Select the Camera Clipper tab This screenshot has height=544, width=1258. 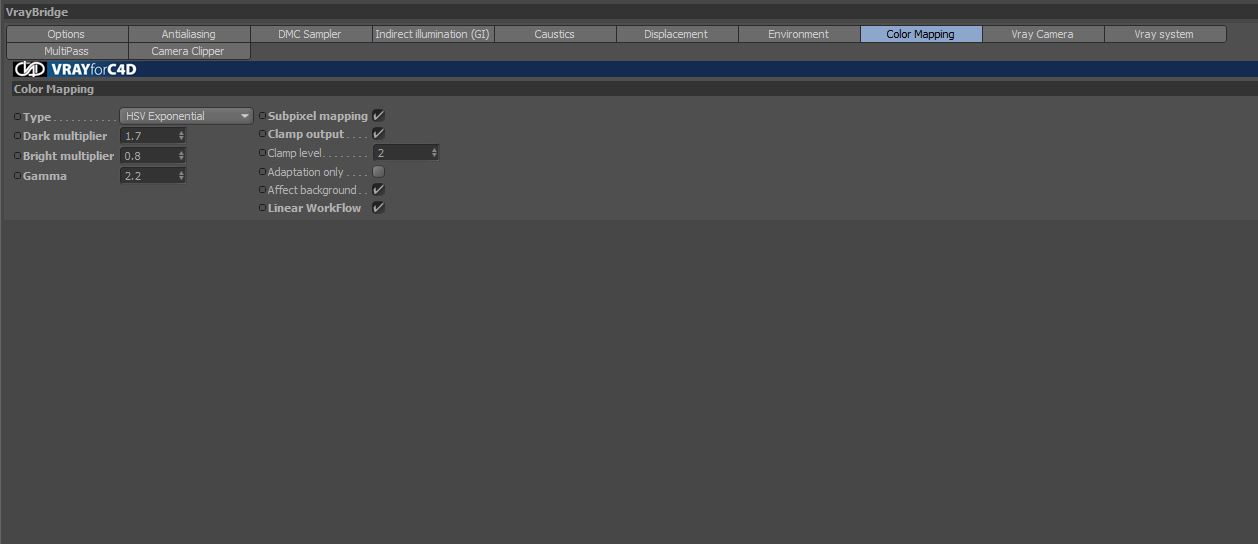(189, 51)
